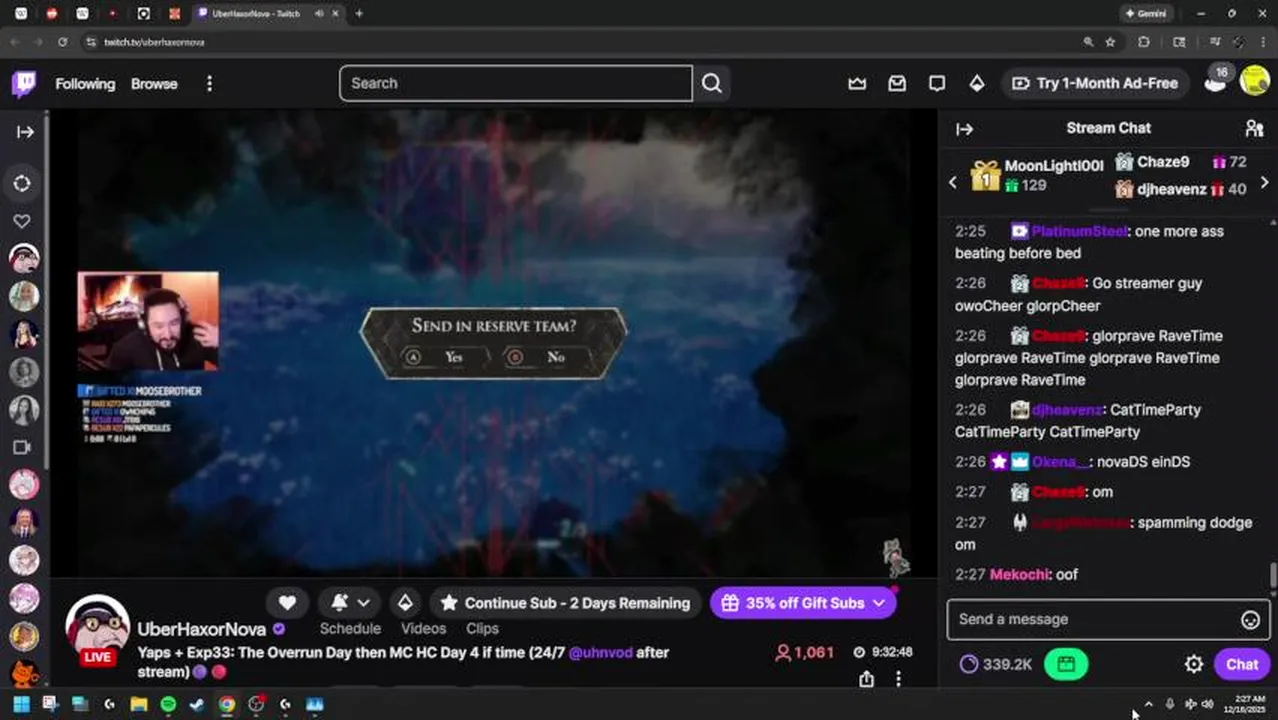Click Continue Sub - 2 Days Remaining
This screenshot has height=720, width=1278.
565,603
